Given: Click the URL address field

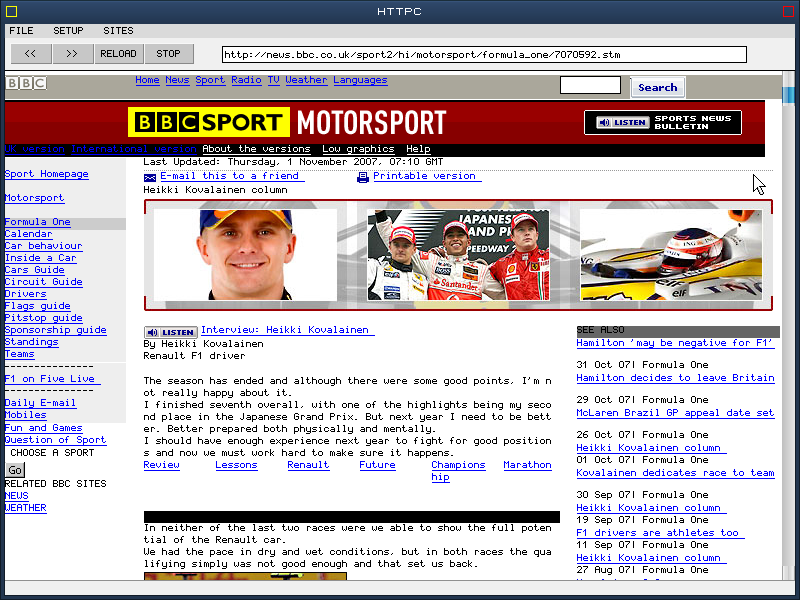Looking at the screenshot, I should (484, 55).
